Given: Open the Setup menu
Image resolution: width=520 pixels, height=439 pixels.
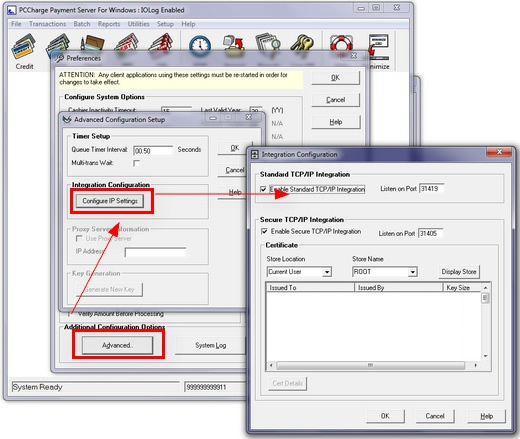Looking at the screenshot, I should [x=165, y=24].
